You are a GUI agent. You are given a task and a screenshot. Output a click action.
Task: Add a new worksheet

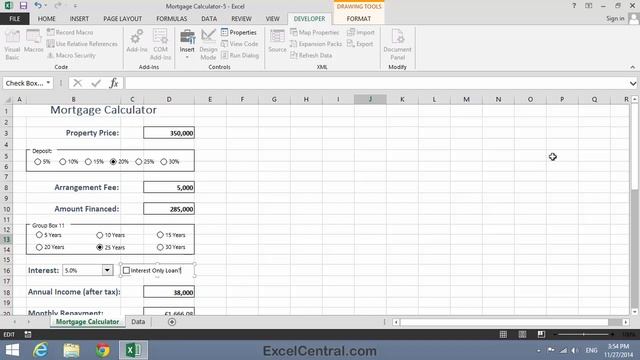pos(172,322)
